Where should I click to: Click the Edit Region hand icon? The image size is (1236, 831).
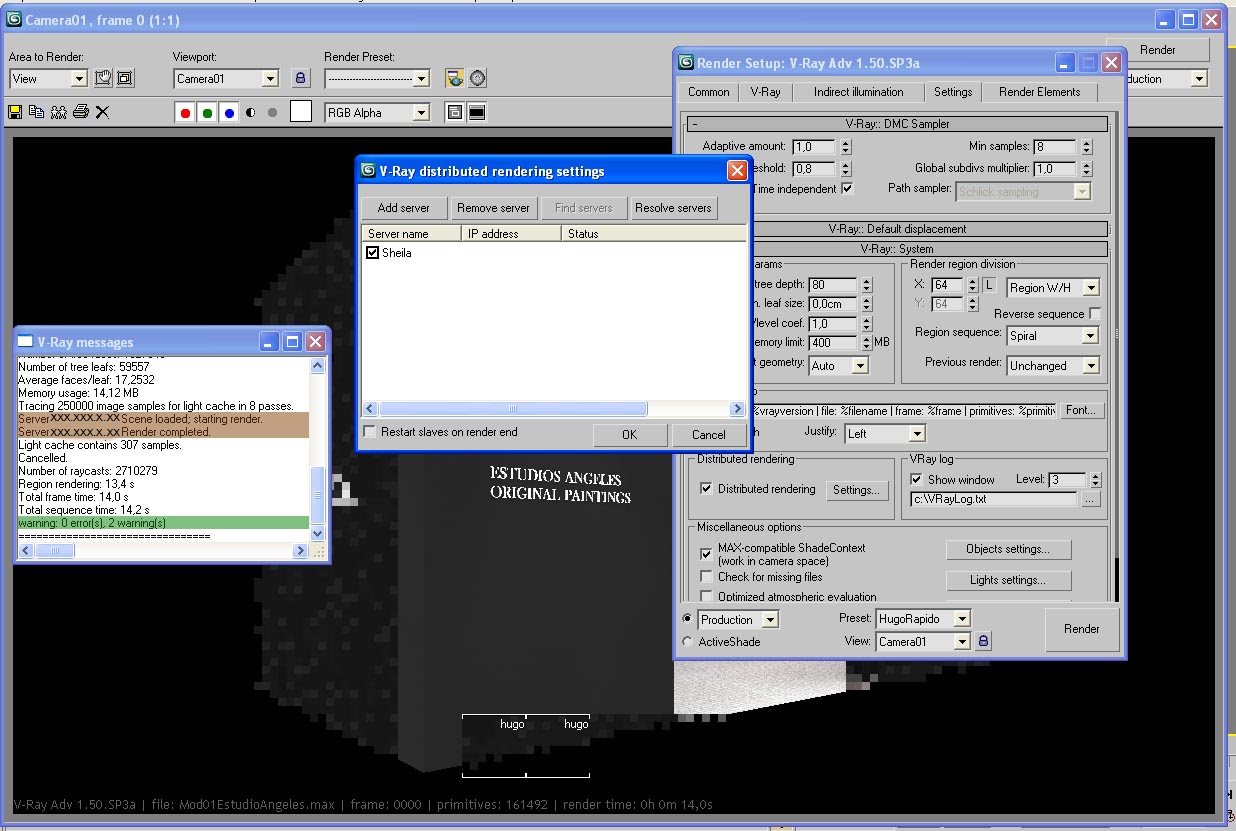pos(102,78)
